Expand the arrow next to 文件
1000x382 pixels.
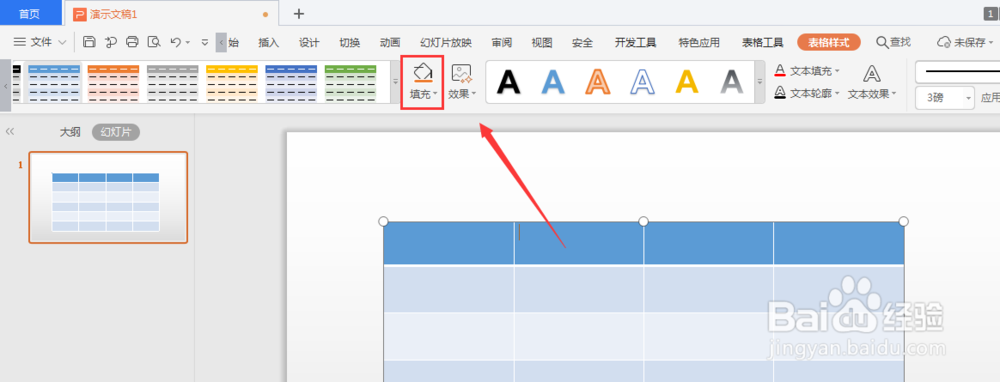62,43
